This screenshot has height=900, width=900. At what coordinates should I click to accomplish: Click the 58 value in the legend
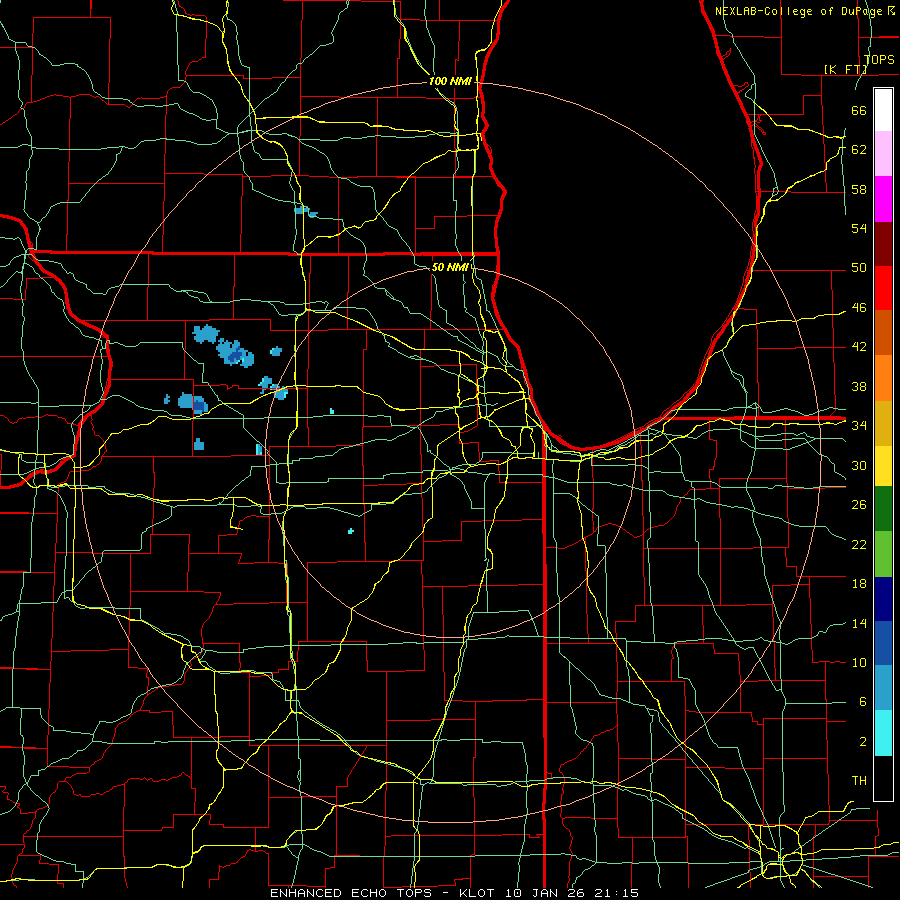pos(859,189)
